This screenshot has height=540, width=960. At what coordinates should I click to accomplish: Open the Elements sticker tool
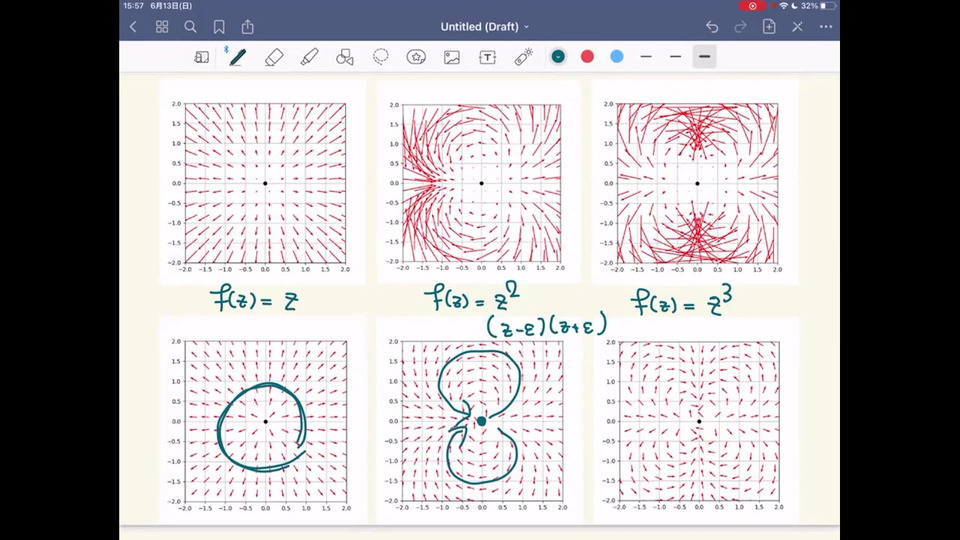(416, 57)
